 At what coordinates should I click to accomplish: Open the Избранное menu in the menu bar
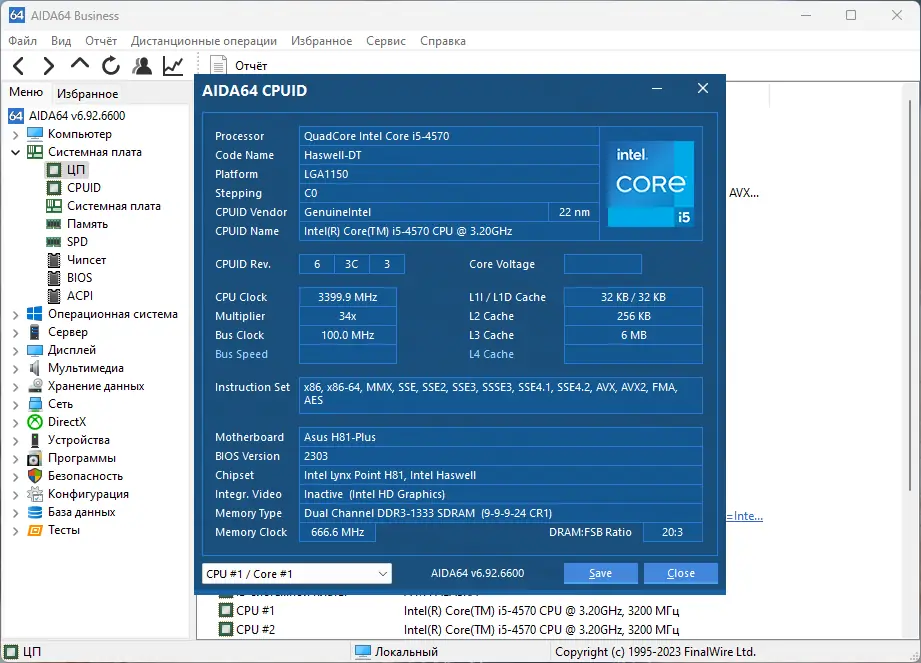321,41
